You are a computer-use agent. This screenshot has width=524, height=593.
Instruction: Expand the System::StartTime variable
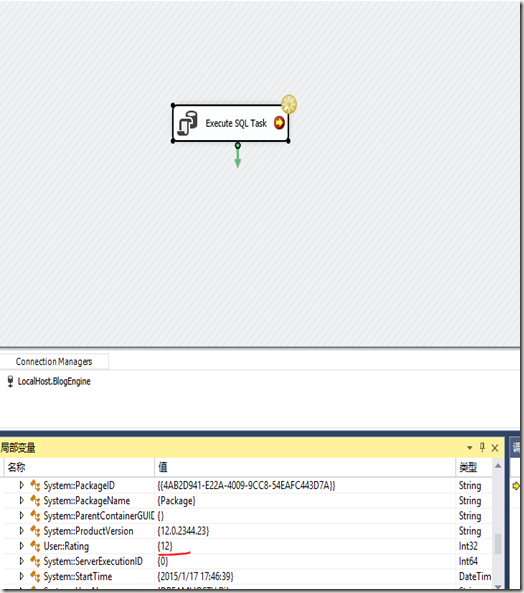coord(22,576)
